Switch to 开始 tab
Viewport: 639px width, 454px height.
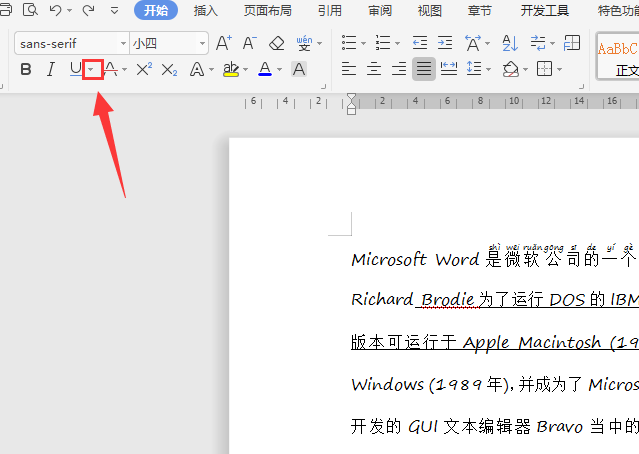pyautogui.click(x=156, y=10)
